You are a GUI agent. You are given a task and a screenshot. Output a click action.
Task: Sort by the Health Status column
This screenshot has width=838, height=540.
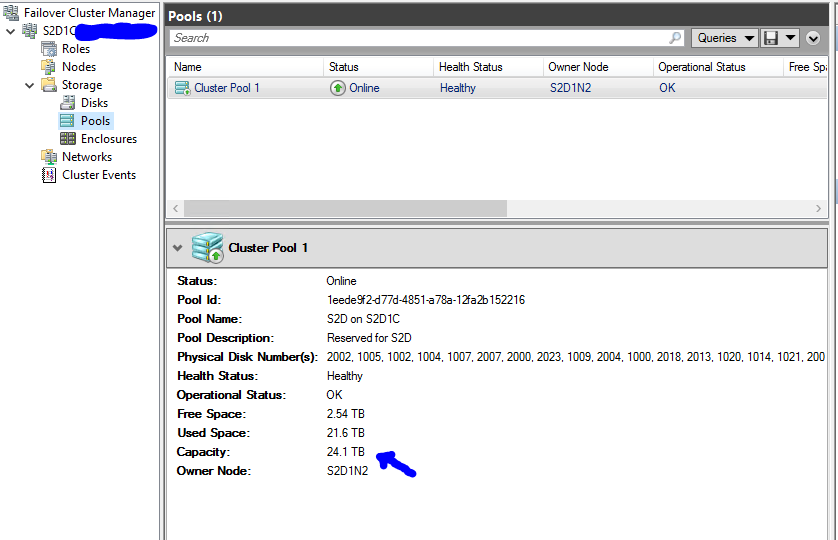click(471, 67)
